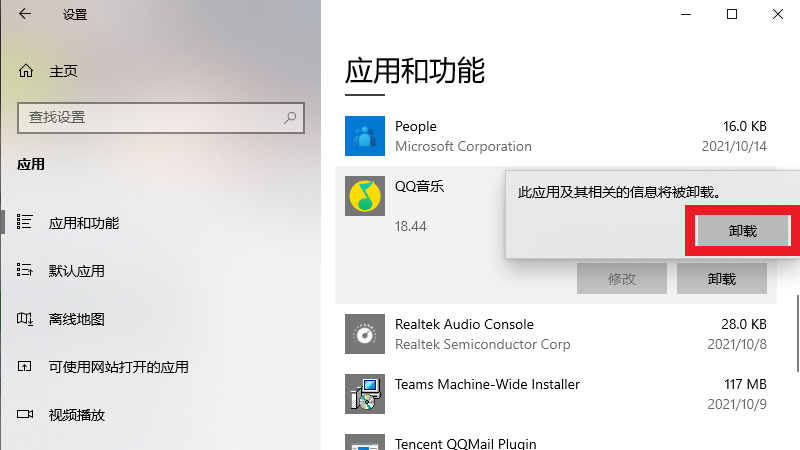Click the 离线地图 map icon
Image resolution: width=800 pixels, height=450 pixels.
(26, 319)
